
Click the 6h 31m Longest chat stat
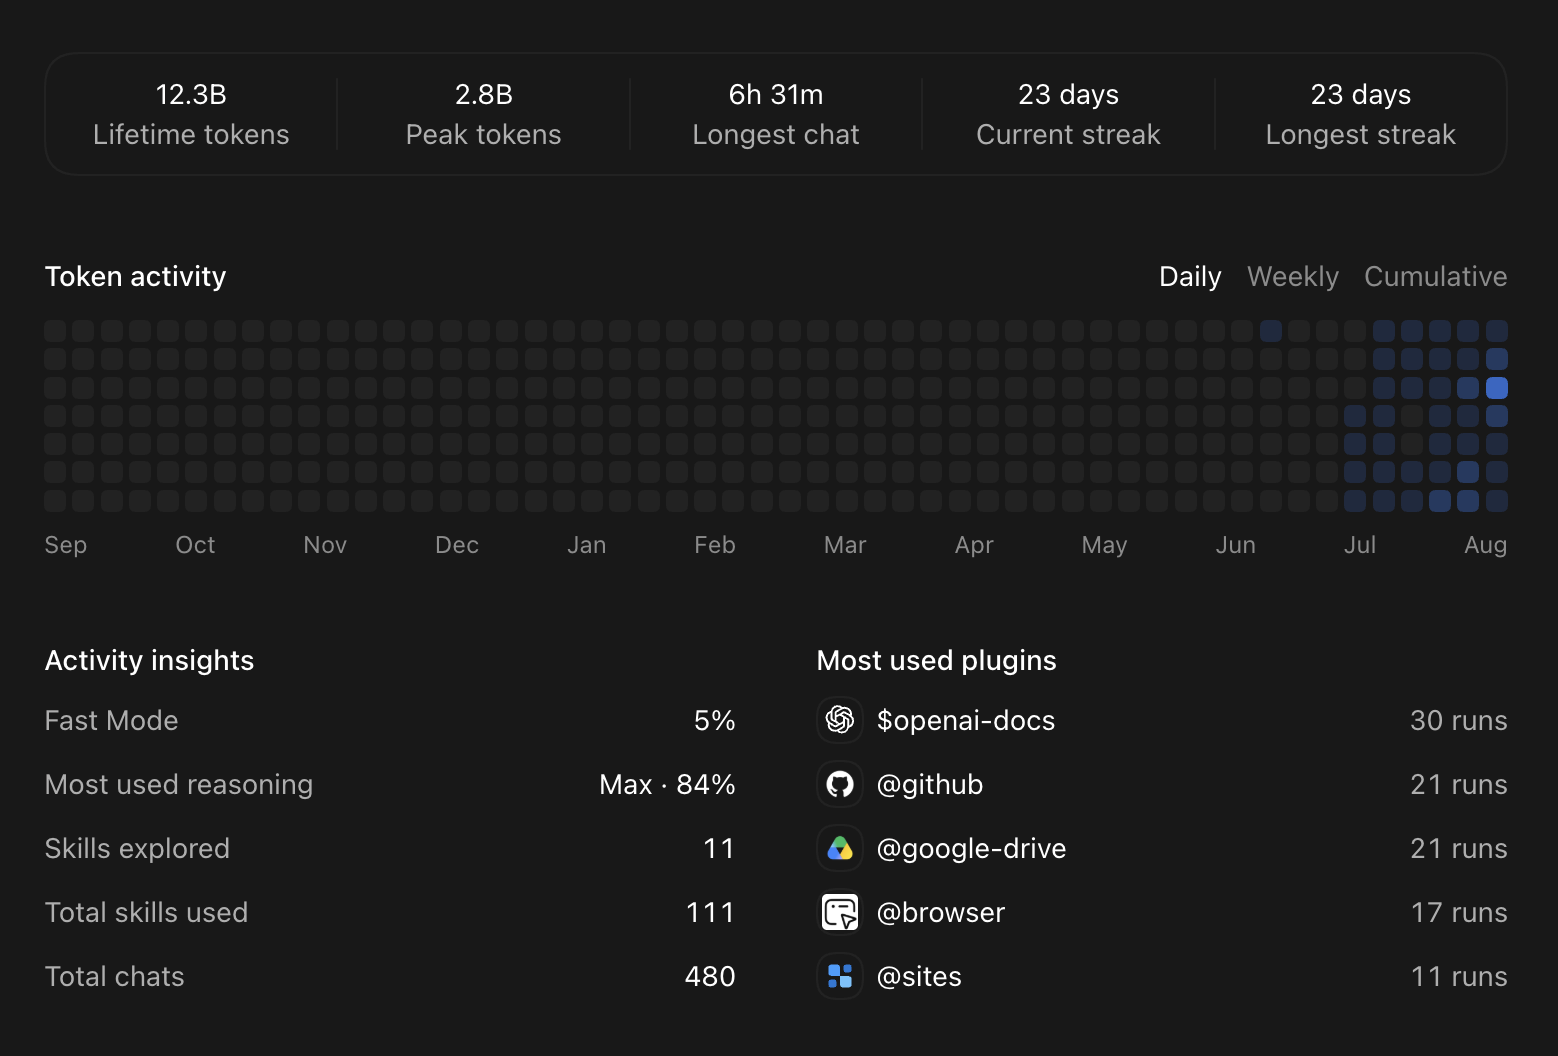(x=776, y=114)
